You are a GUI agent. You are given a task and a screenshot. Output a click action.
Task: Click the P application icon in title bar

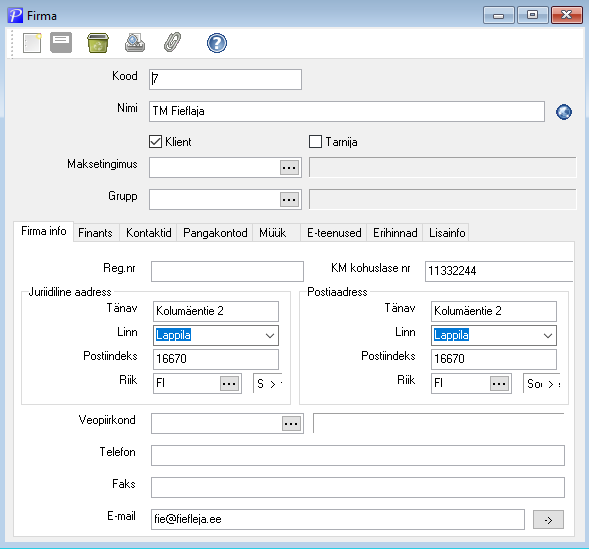[15, 16]
